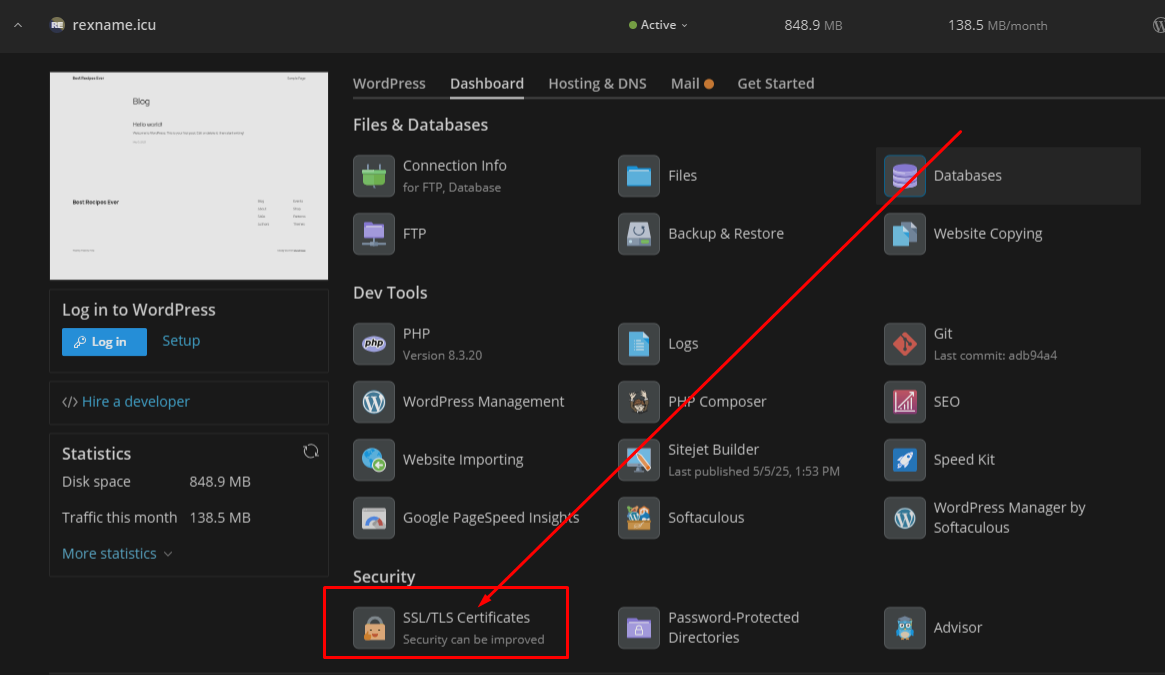Click the WordPress Manager by Softaculous icon

pos(904,518)
